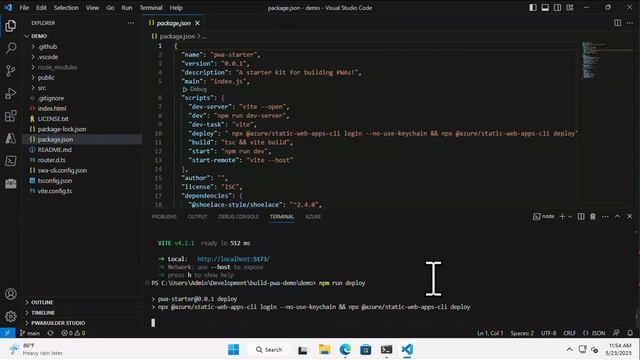Viewport: 640px width, 360px height.
Task: Select the node terminal instance
Action: 544,216
